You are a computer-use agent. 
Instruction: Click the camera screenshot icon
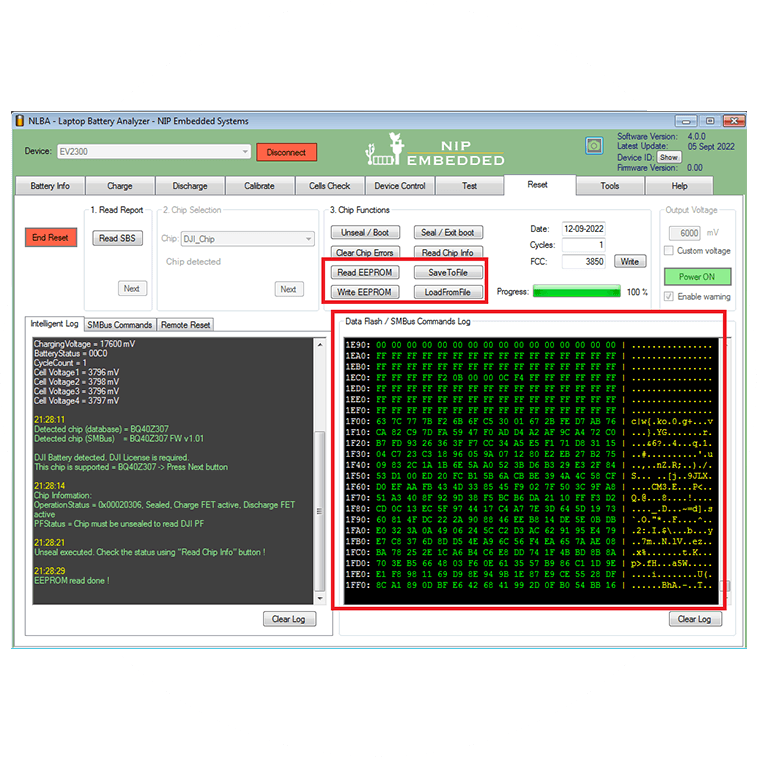click(x=594, y=146)
